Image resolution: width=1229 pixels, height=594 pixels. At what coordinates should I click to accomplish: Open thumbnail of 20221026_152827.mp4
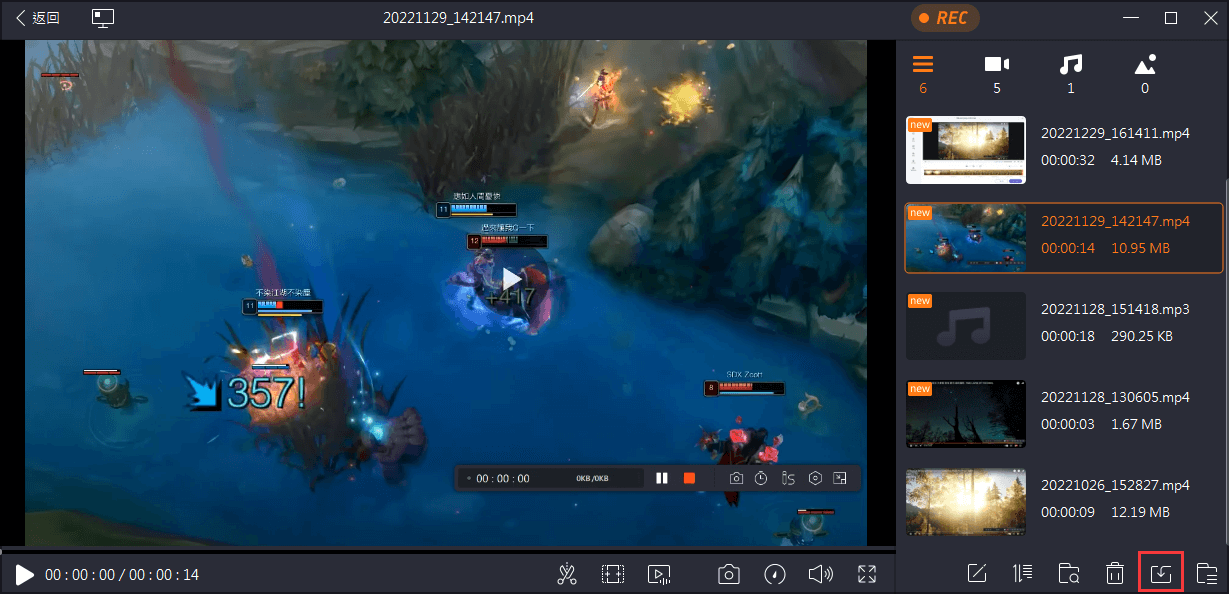point(966,502)
